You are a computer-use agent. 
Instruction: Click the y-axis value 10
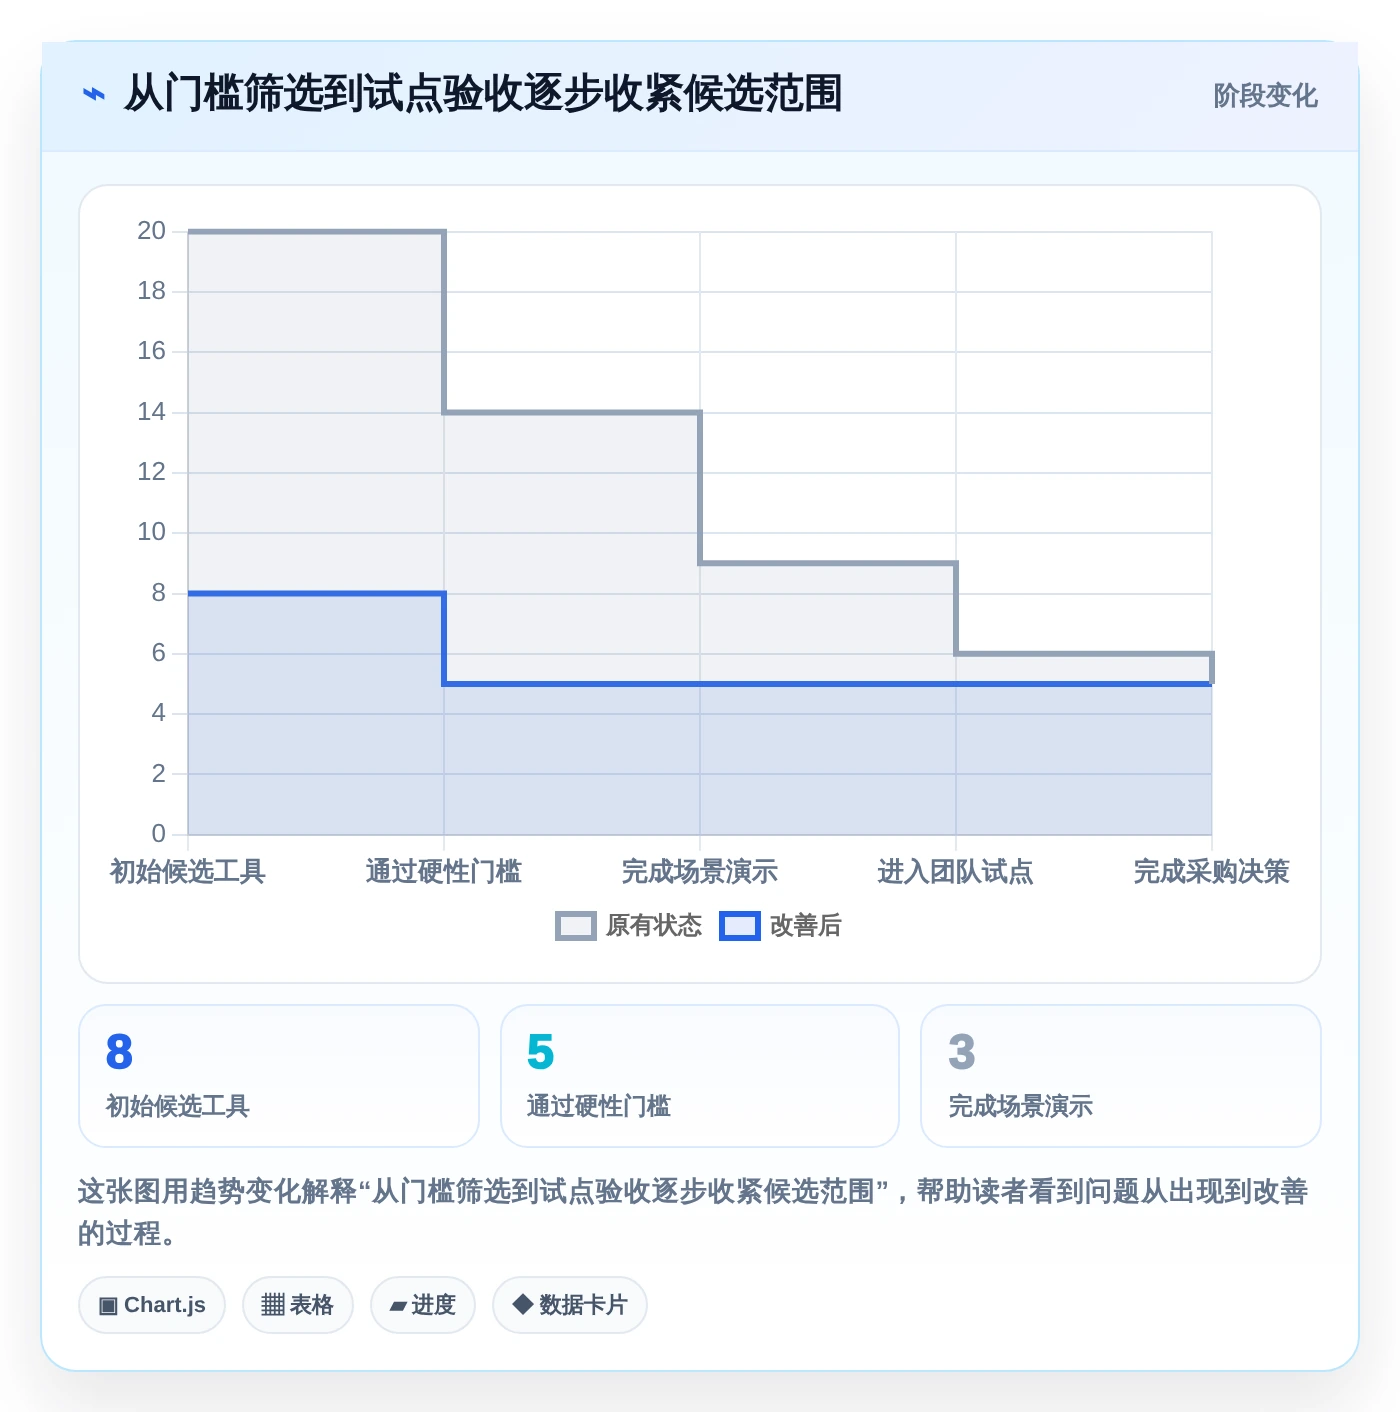click(151, 532)
